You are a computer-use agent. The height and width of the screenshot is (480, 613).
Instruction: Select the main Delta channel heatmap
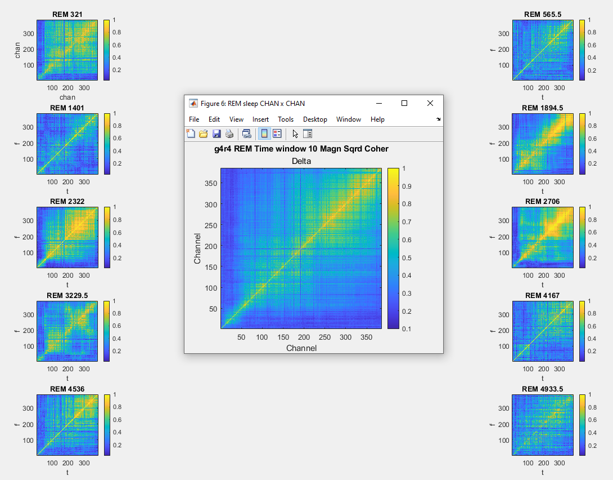pyautogui.click(x=301, y=249)
